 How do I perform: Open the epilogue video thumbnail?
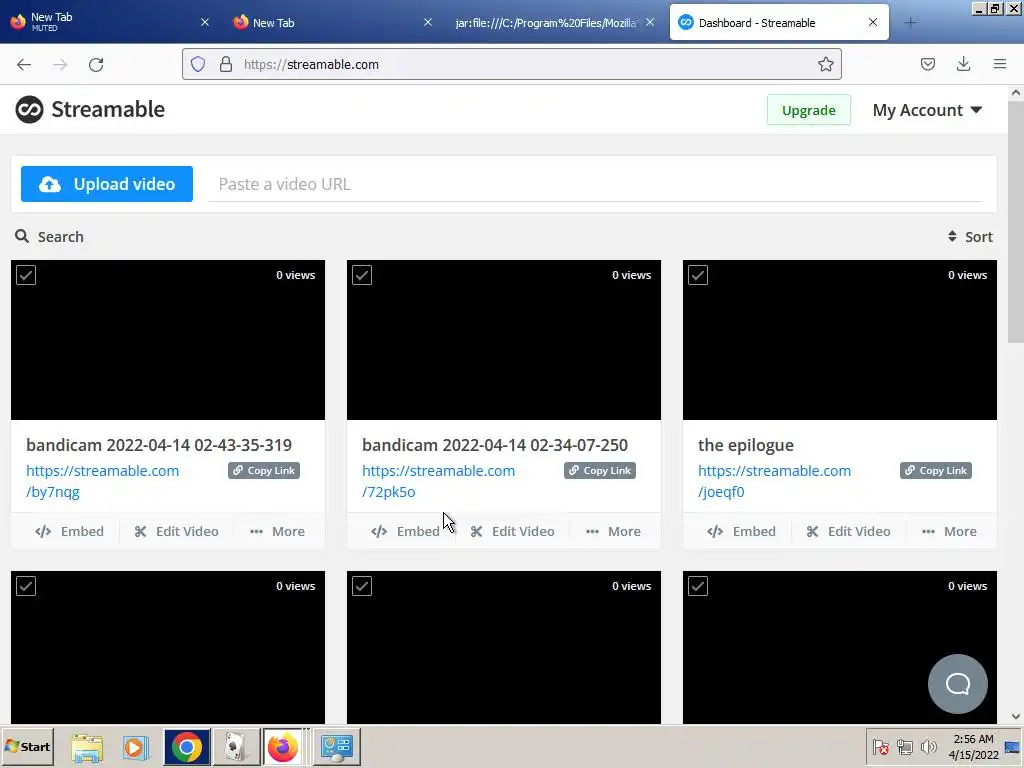840,340
